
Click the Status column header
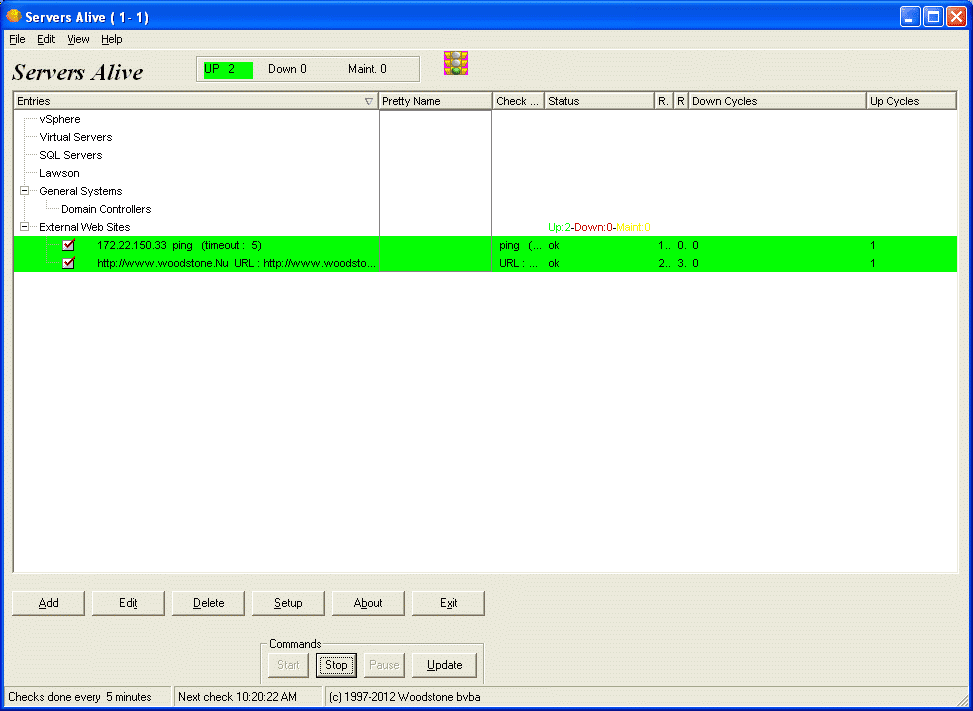click(599, 101)
